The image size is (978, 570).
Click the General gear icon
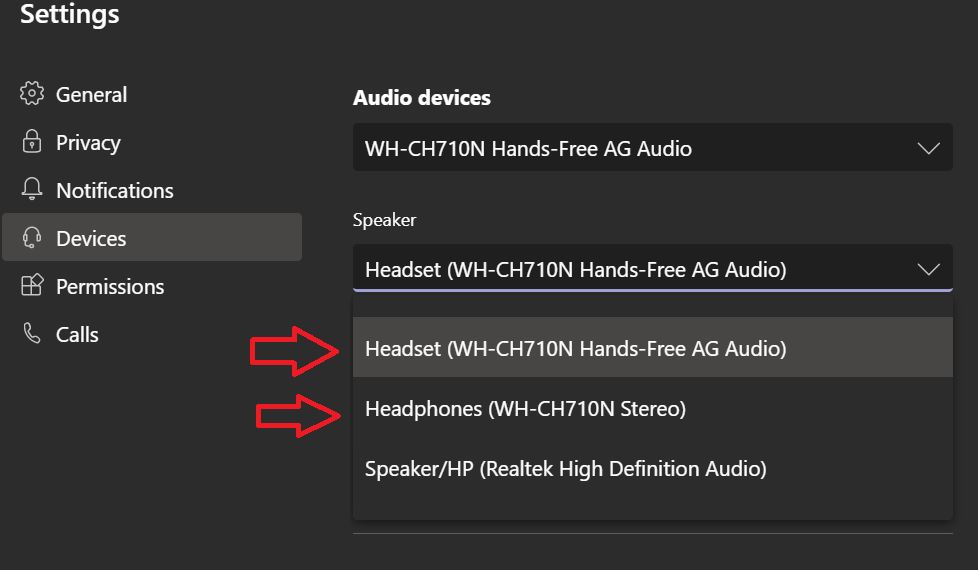click(32, 94)
